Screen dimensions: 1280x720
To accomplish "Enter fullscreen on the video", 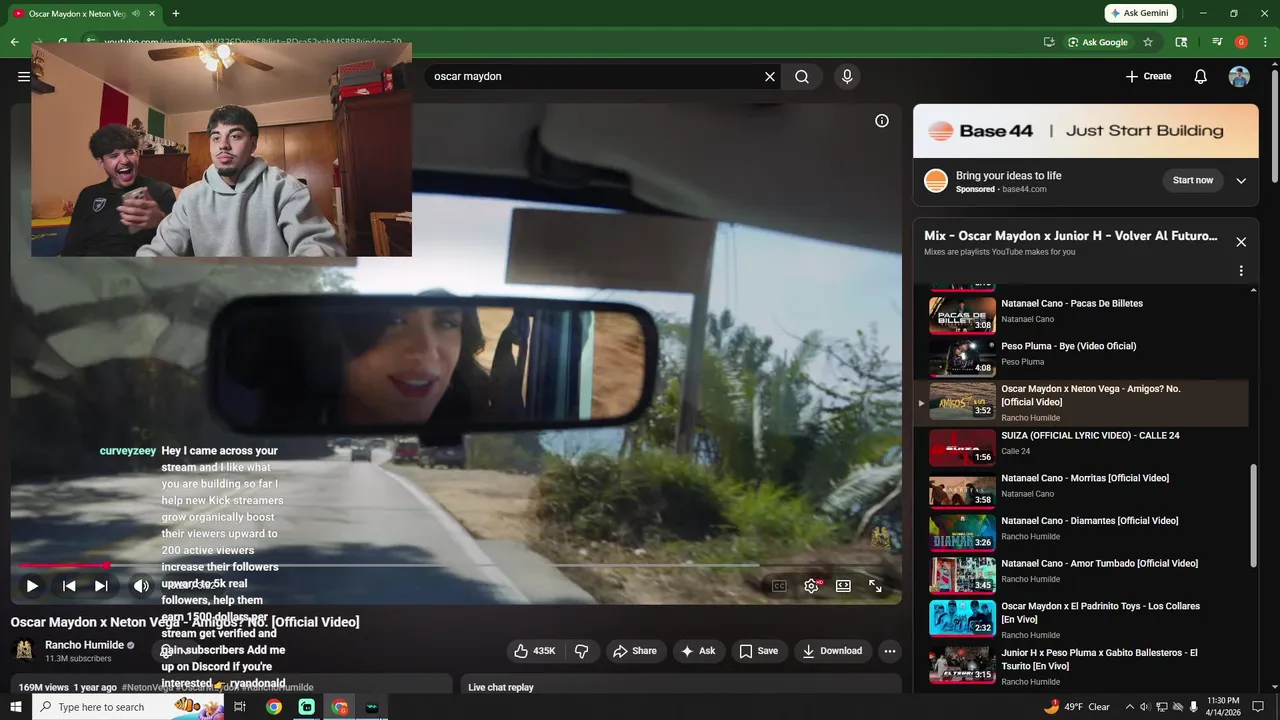I will coord(875,586).
